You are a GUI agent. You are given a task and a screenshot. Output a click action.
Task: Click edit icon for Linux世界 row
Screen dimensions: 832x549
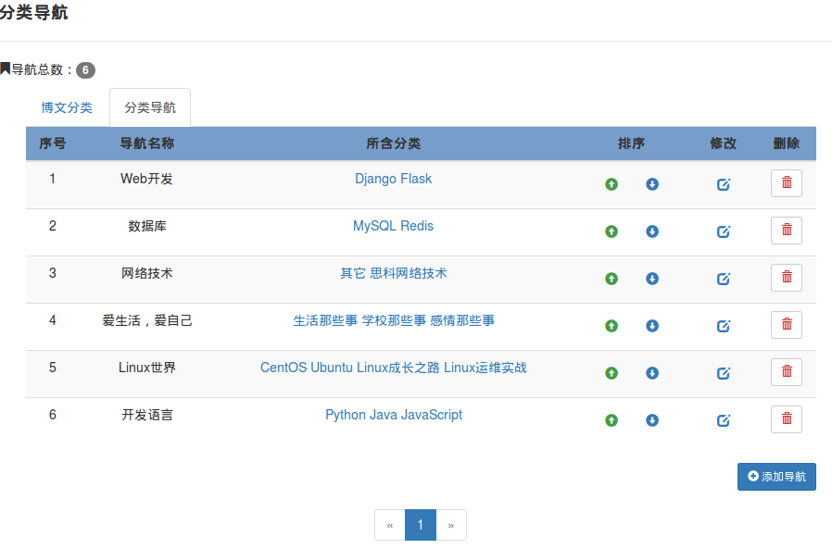723,373
